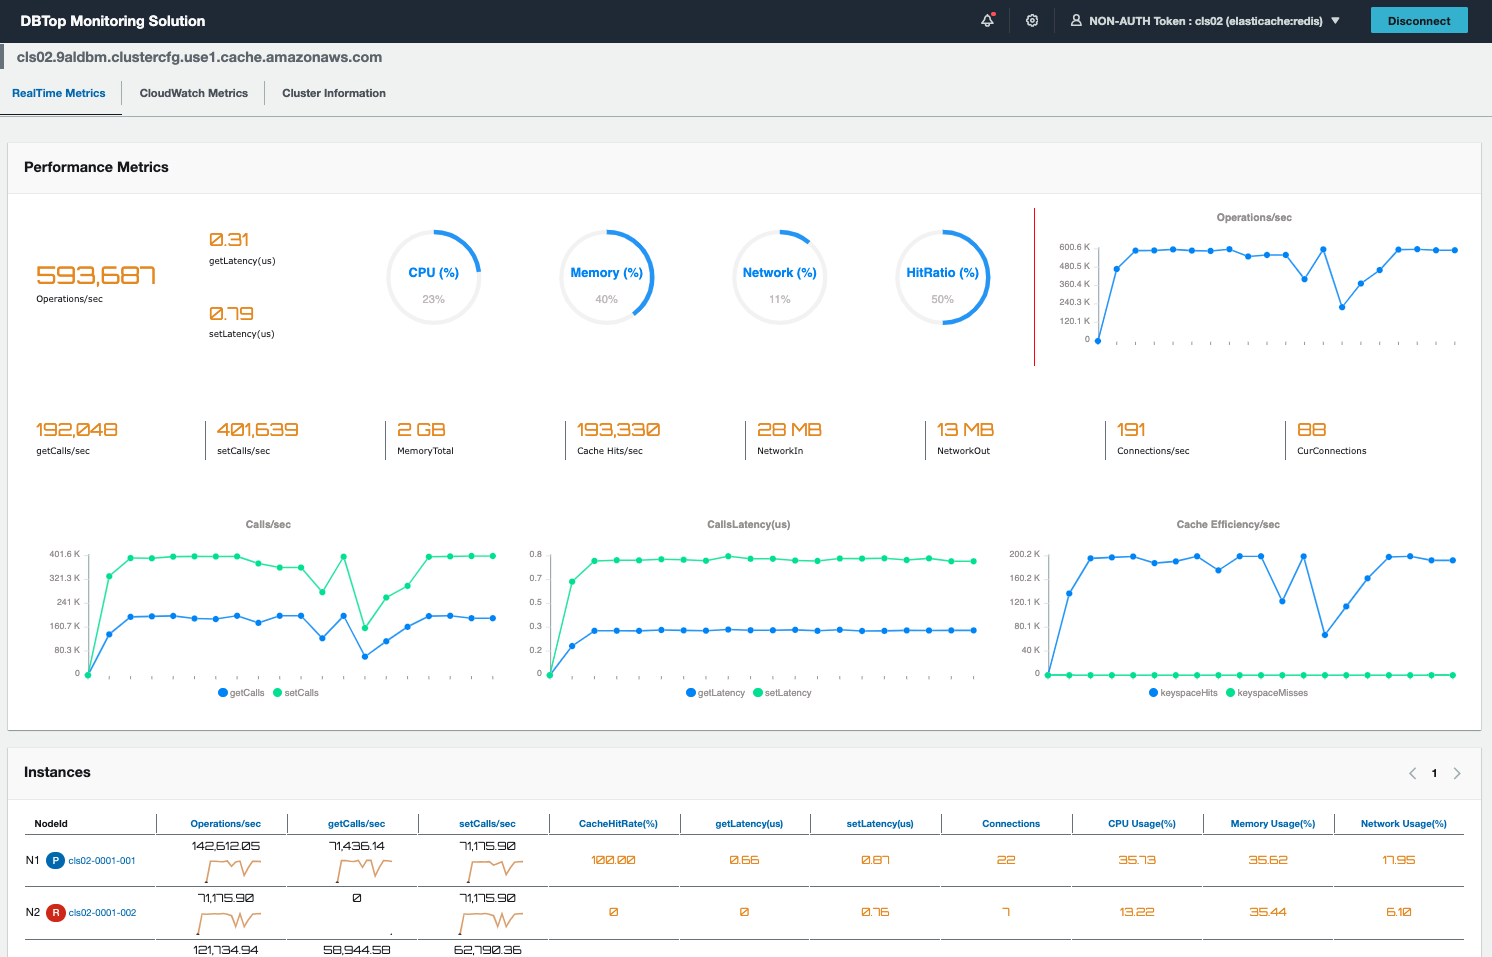Open the notifications bell icon

[x=988, y=20]
